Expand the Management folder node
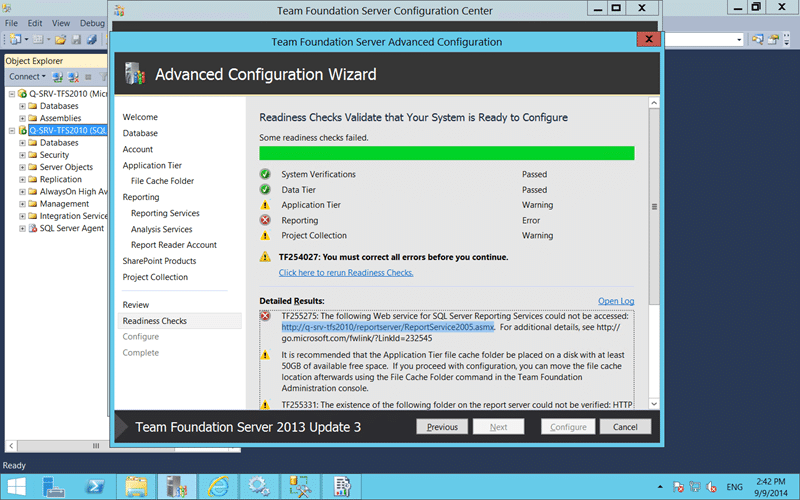The height and width of the screenshot is (500, 800). click(x=22, y=204)
